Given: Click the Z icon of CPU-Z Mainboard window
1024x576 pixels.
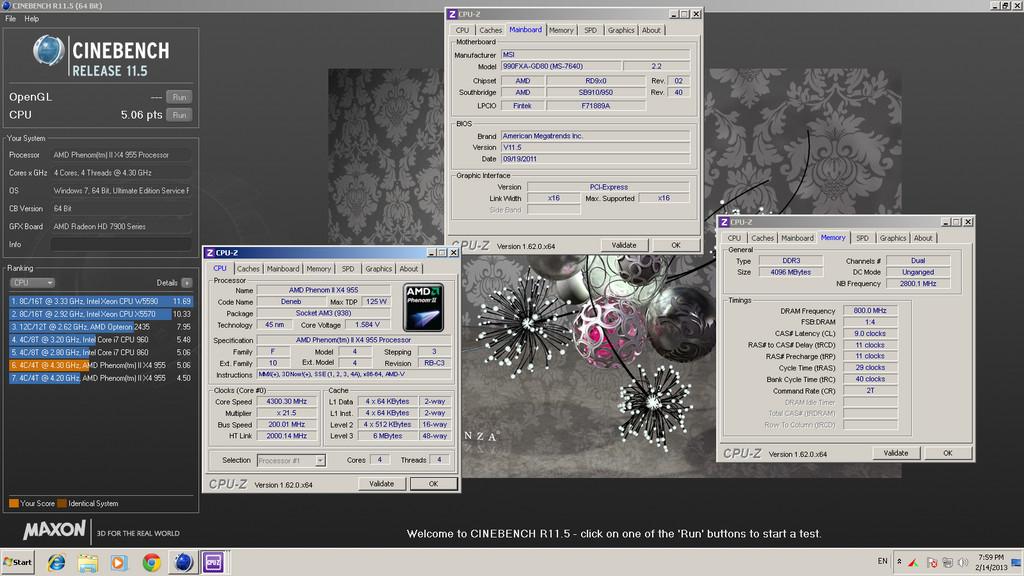Looking at the screenshot, I should click(452, 14).
